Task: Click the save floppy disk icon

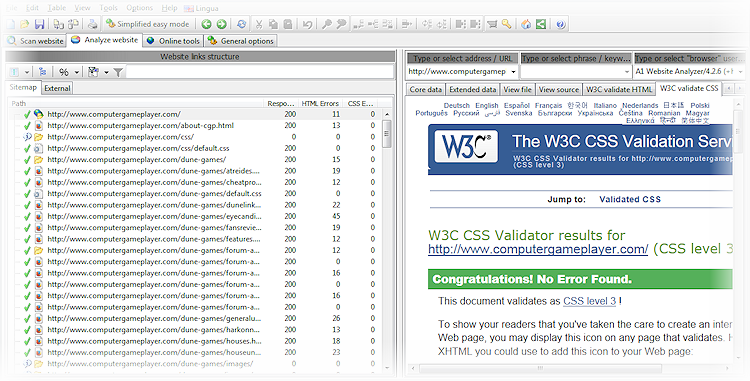Action: (x=40, y=24)
